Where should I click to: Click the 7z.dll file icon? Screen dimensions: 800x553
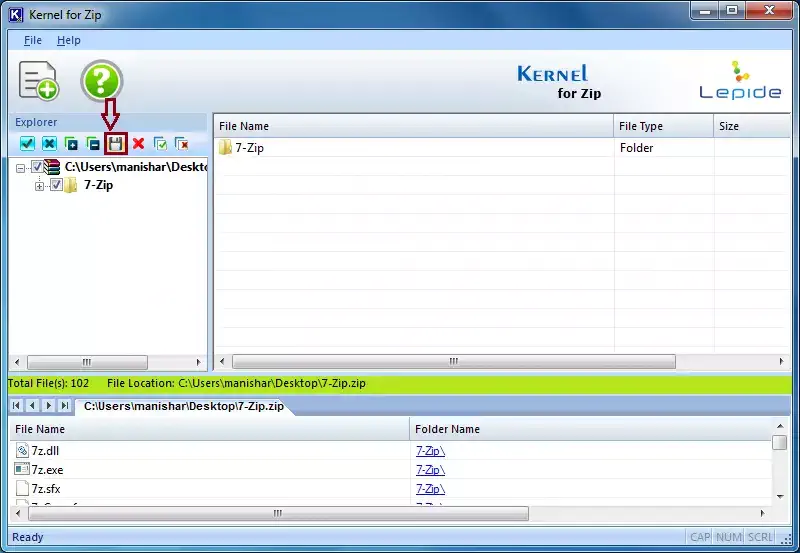pyautogui.click(x=22, y=450)
